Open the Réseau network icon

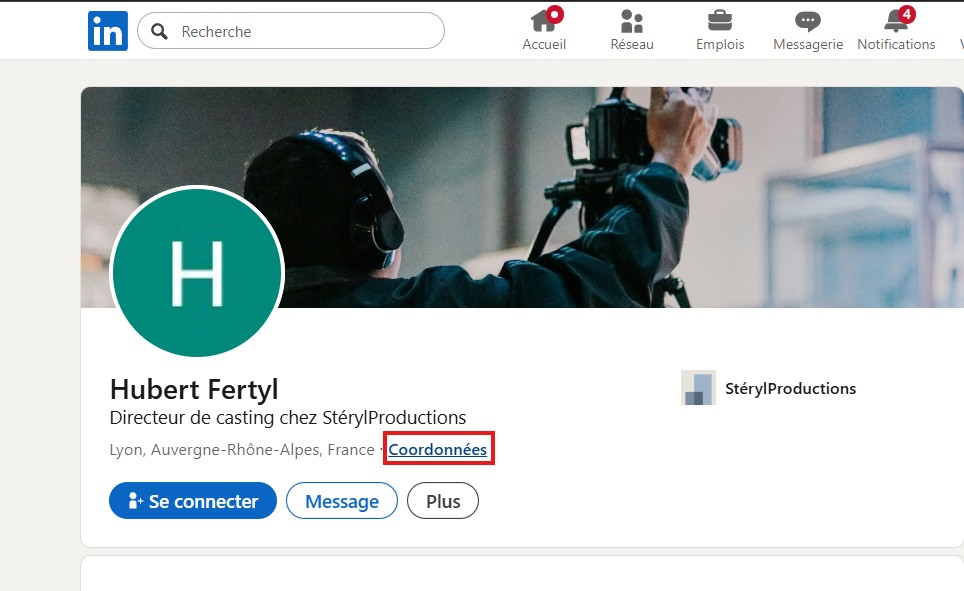[631, 21]
